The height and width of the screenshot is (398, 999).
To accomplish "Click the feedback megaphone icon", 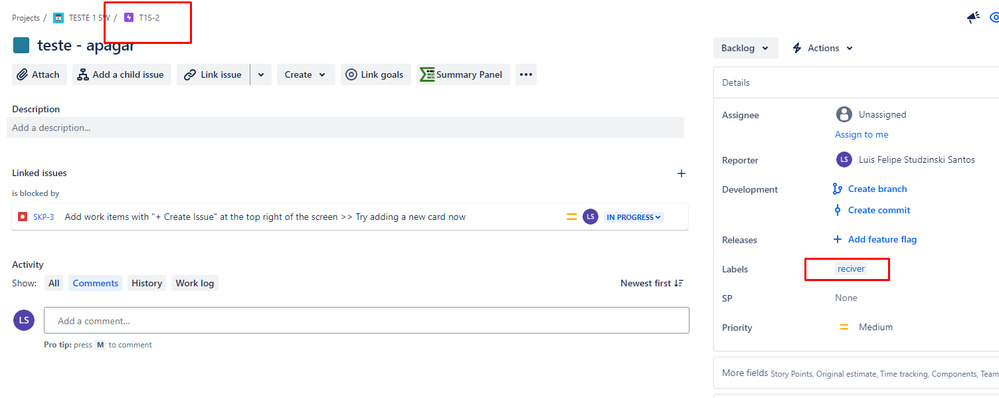I will (973, 18).
